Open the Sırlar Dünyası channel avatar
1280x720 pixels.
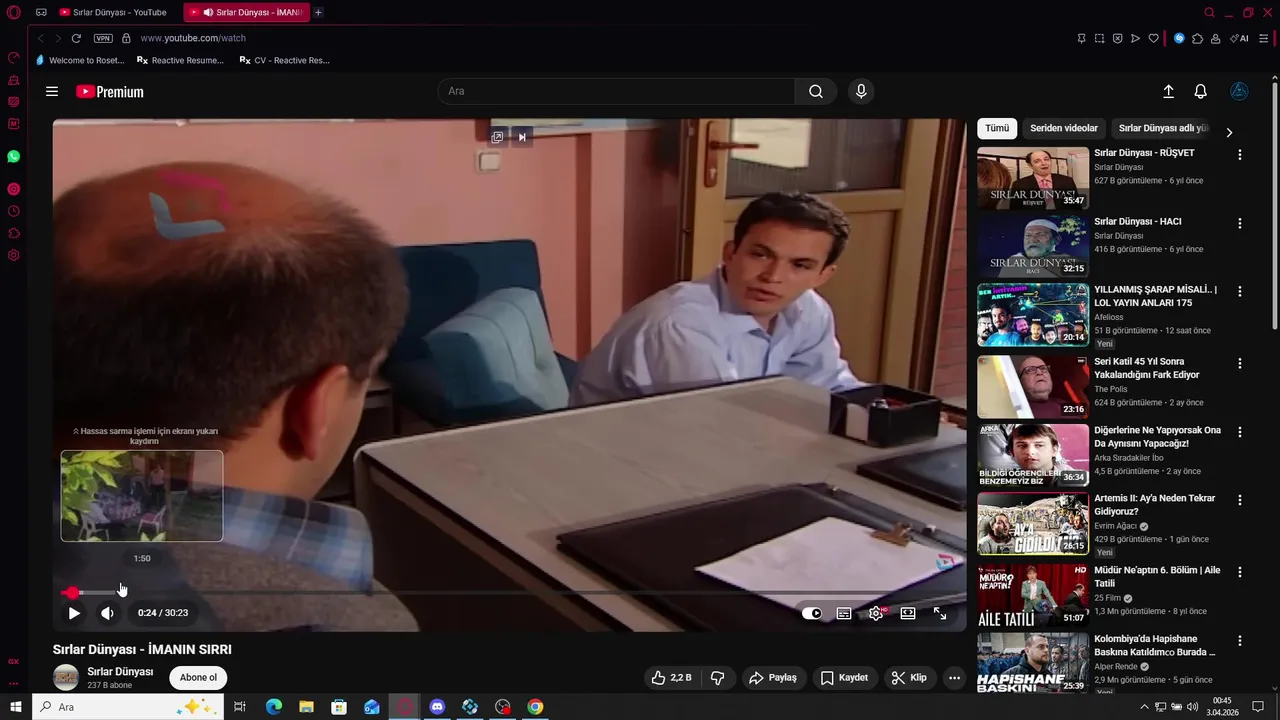tap(66, 677)
